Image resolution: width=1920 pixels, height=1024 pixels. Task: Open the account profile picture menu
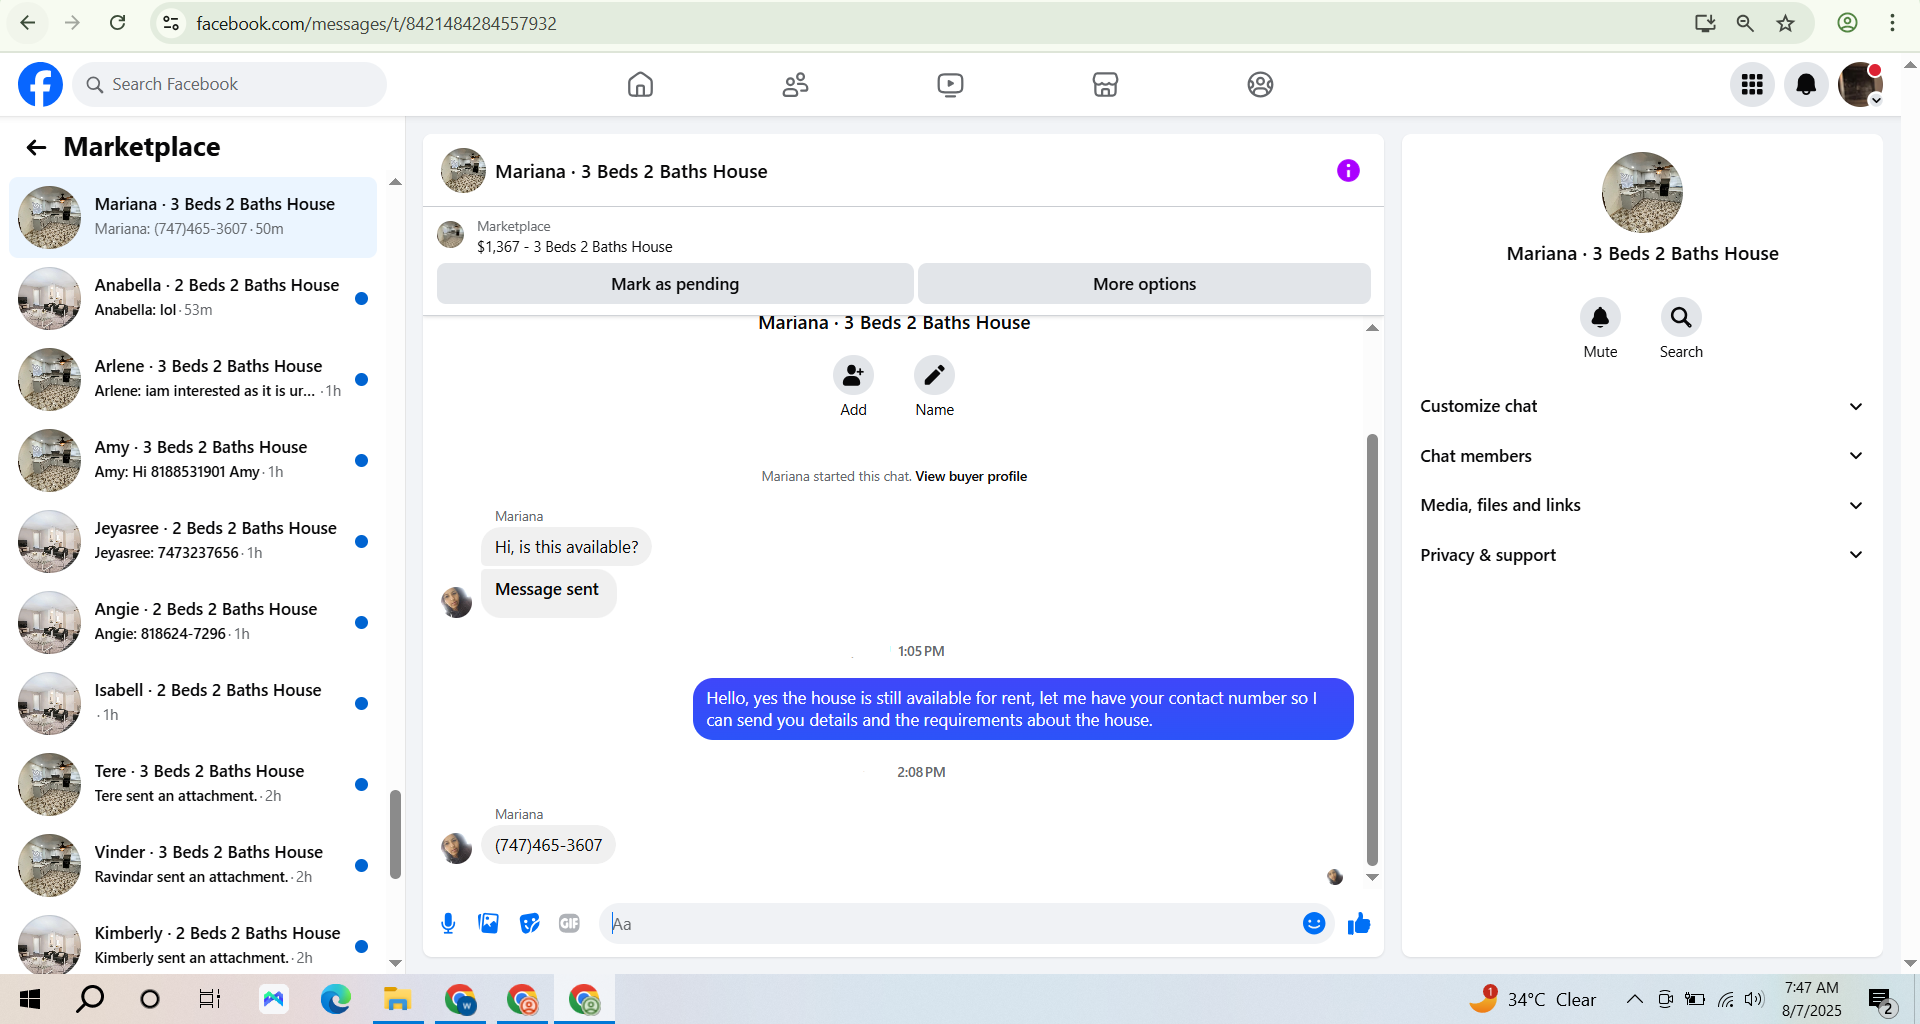click(x=1860, y=85)
